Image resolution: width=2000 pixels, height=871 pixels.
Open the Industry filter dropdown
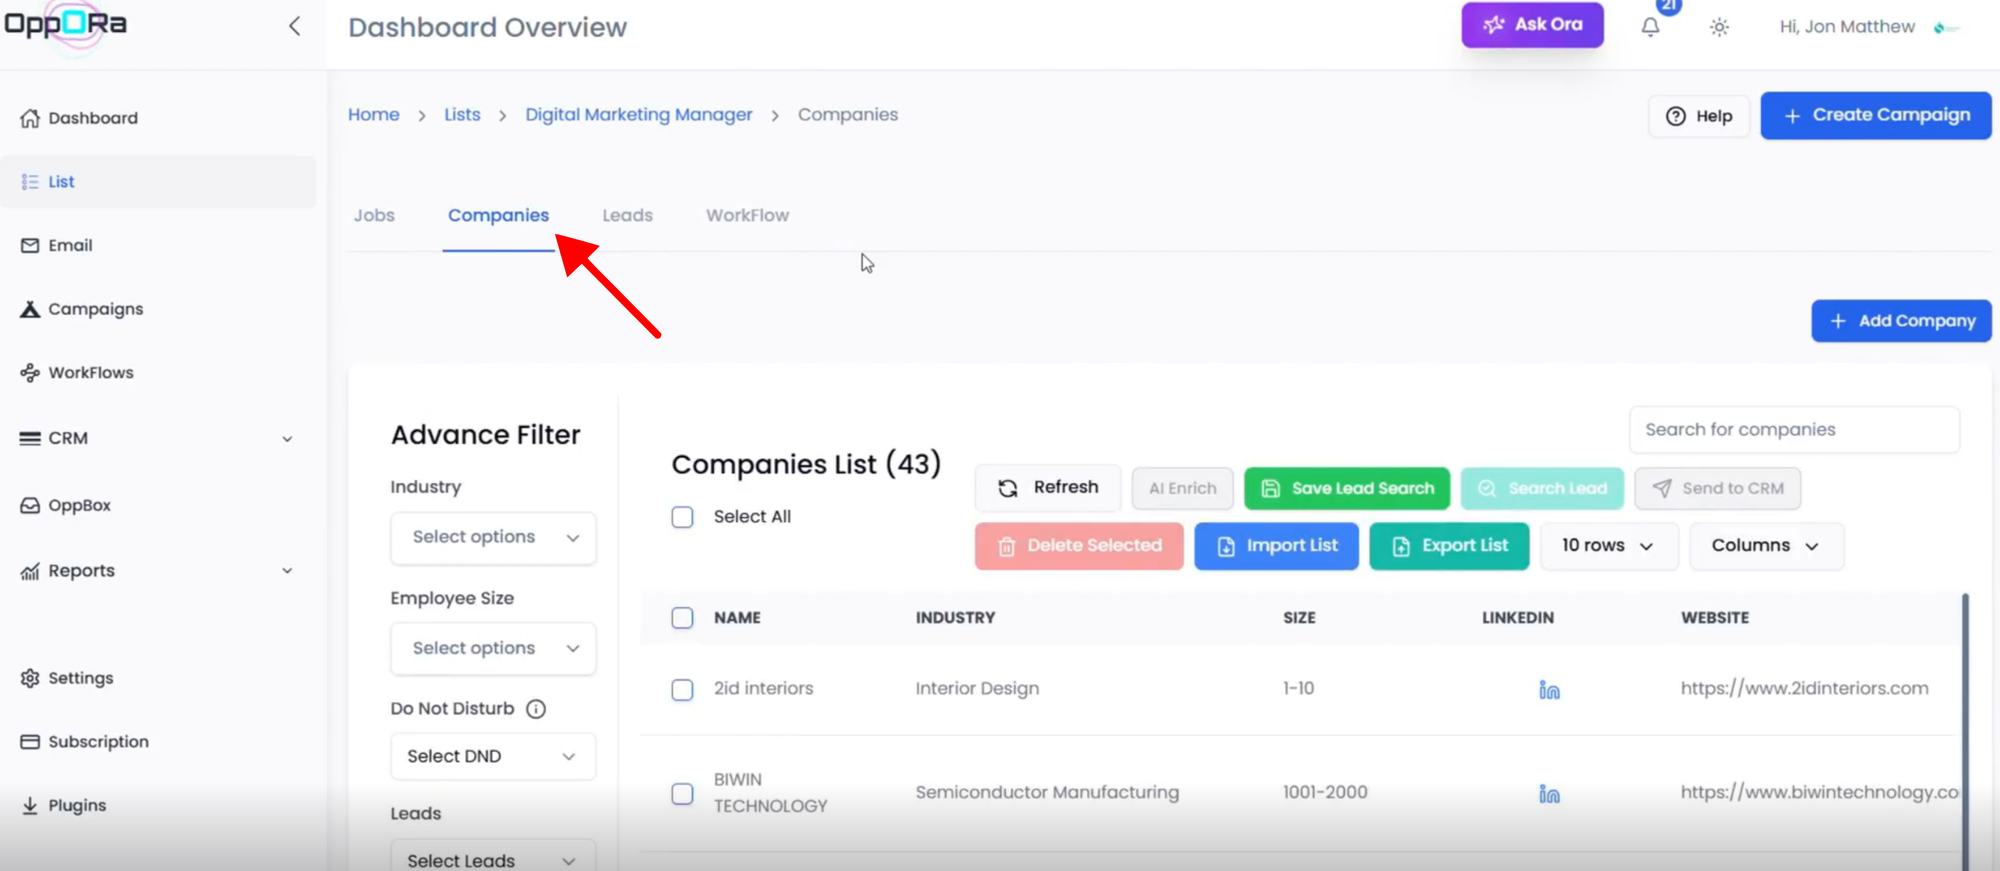click(494, 538)
